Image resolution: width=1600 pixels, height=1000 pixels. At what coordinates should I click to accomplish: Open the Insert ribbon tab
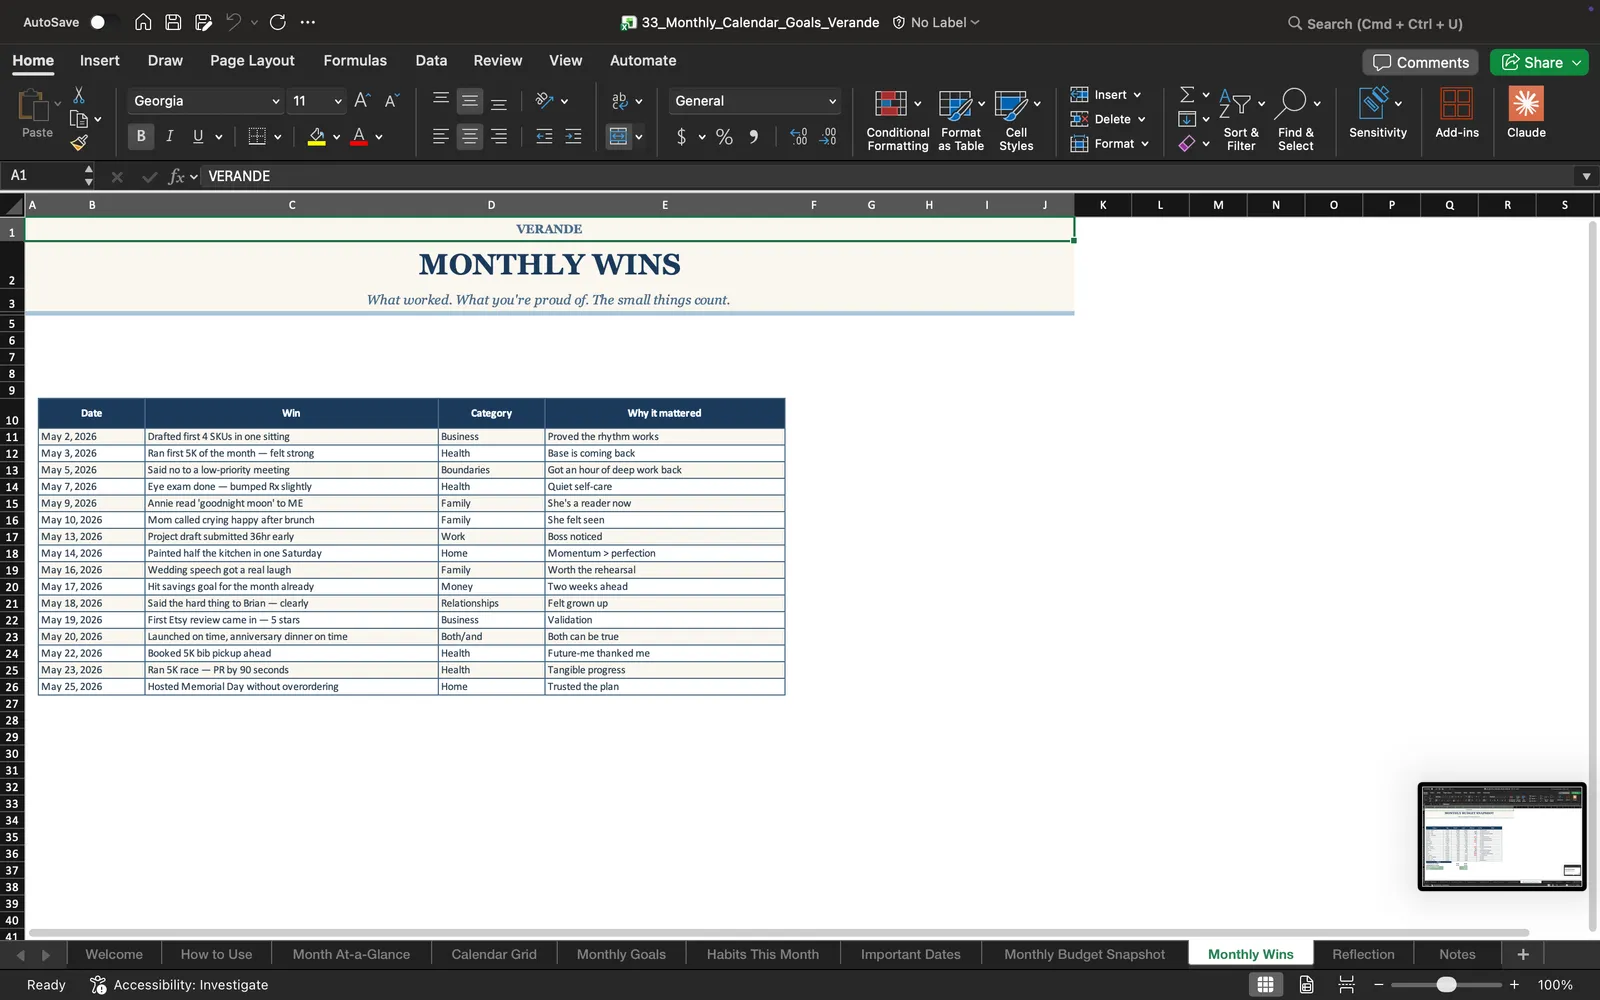[99, 60]
